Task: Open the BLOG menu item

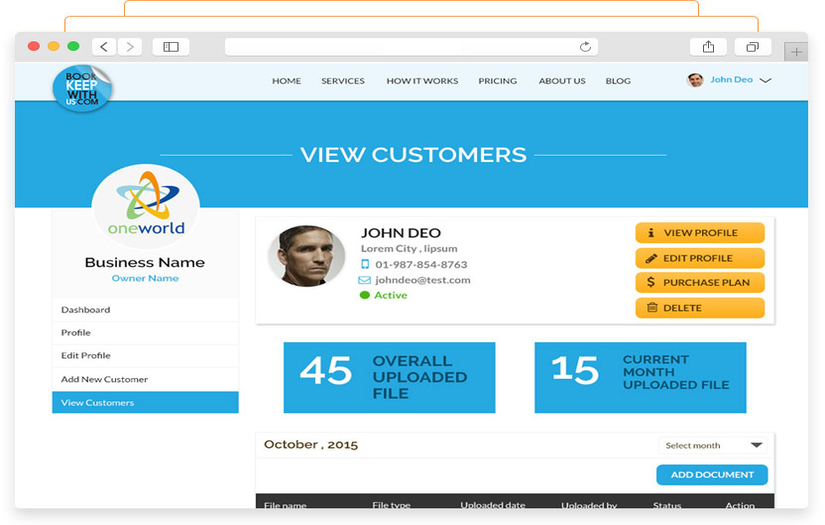Action: (618, 81)
